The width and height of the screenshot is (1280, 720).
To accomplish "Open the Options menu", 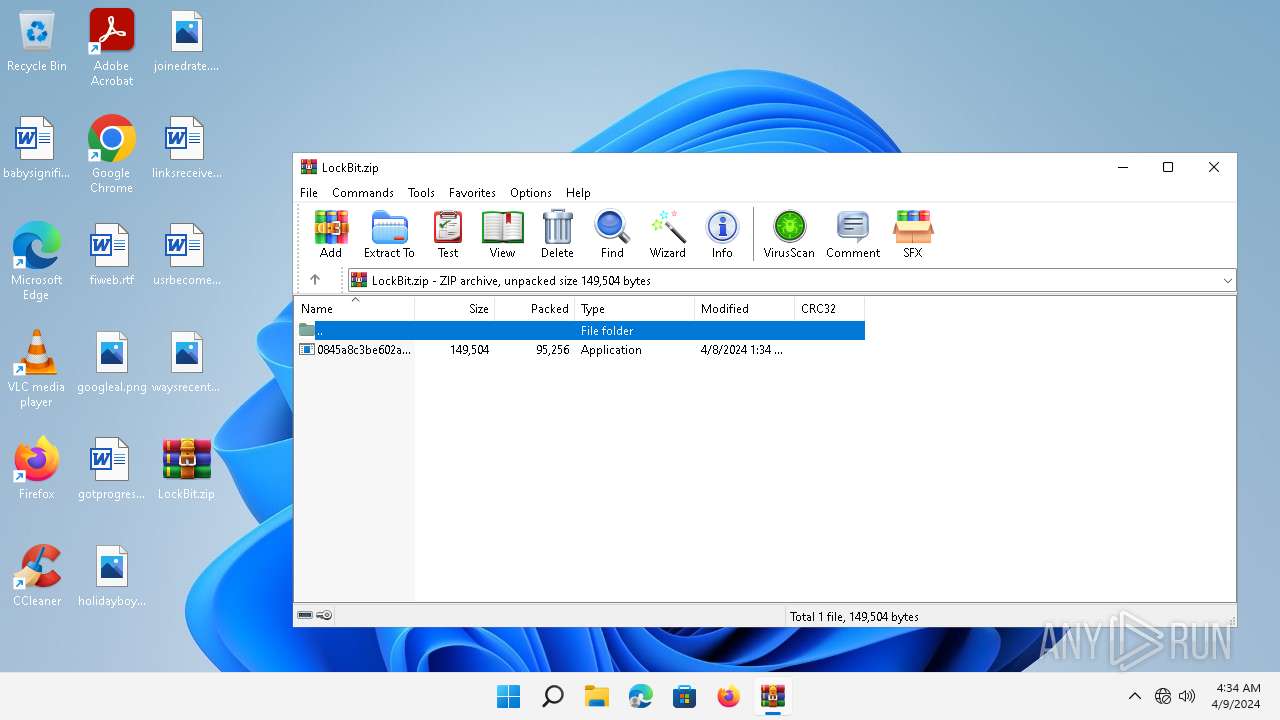I will coord(531,193).
